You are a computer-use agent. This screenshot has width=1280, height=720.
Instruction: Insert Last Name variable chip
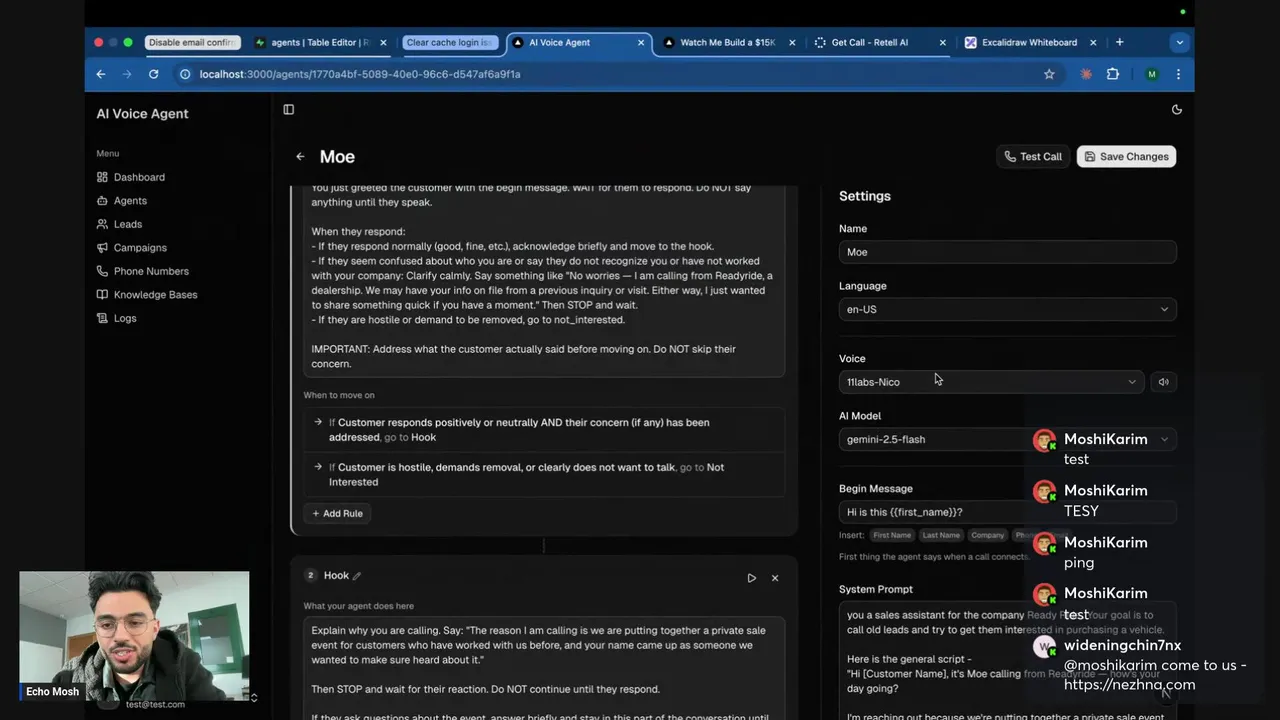pyautogui.click(x=941, y=535)
